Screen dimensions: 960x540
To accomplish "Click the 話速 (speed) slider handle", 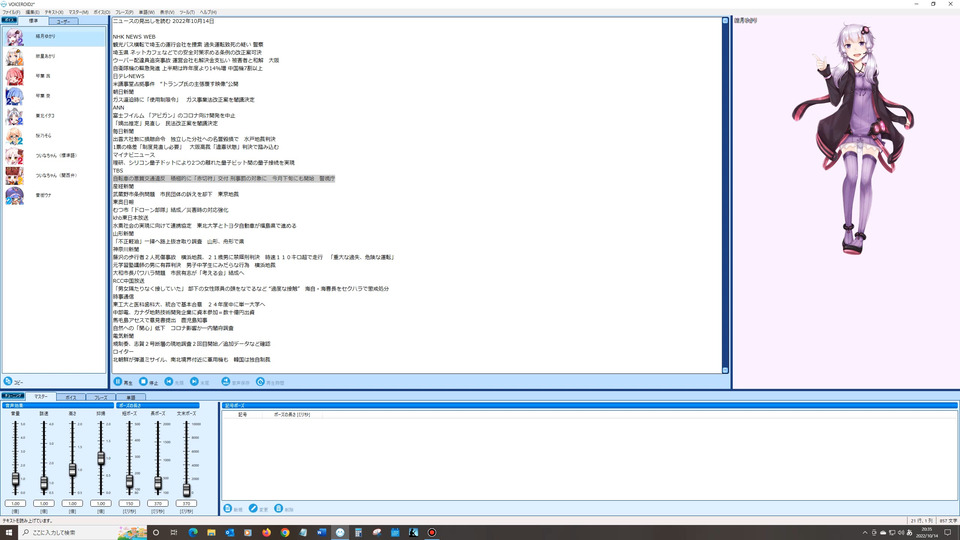I will (x=44, y=483).
